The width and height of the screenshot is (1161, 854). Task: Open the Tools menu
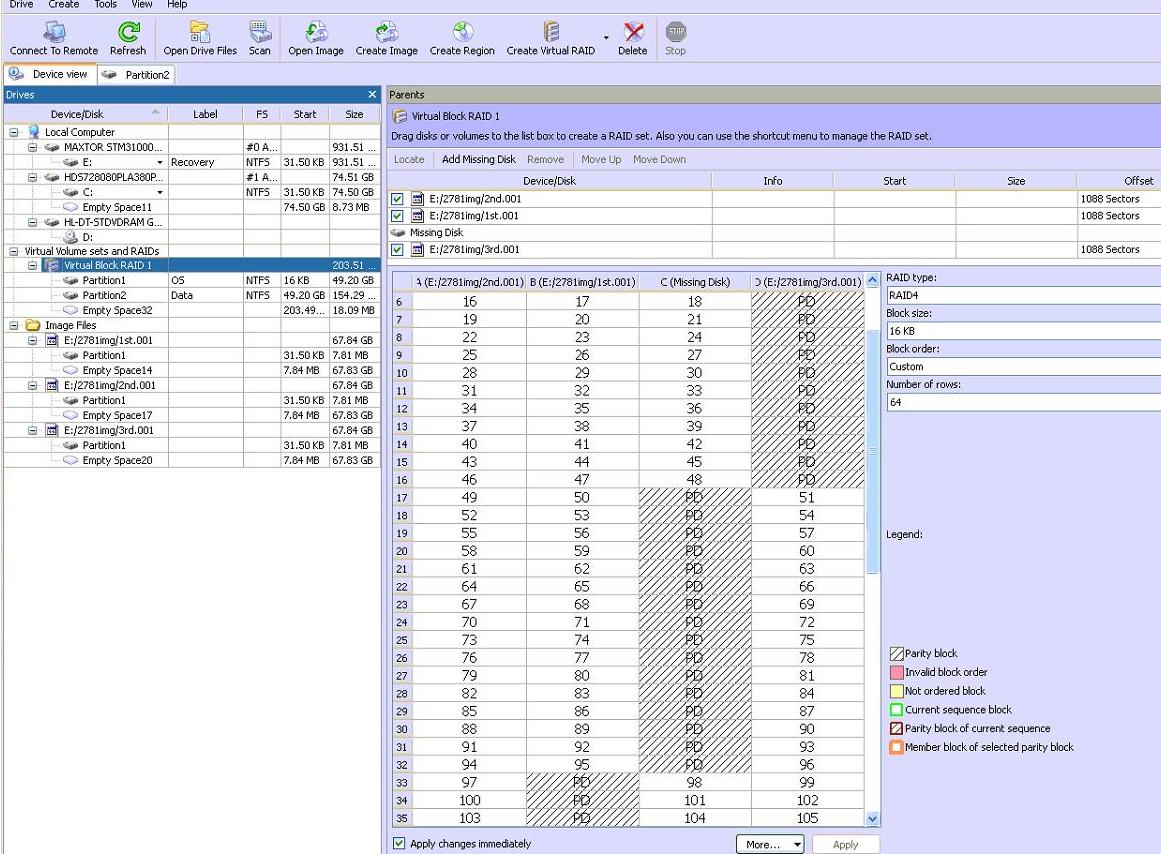tap(105, 5)
